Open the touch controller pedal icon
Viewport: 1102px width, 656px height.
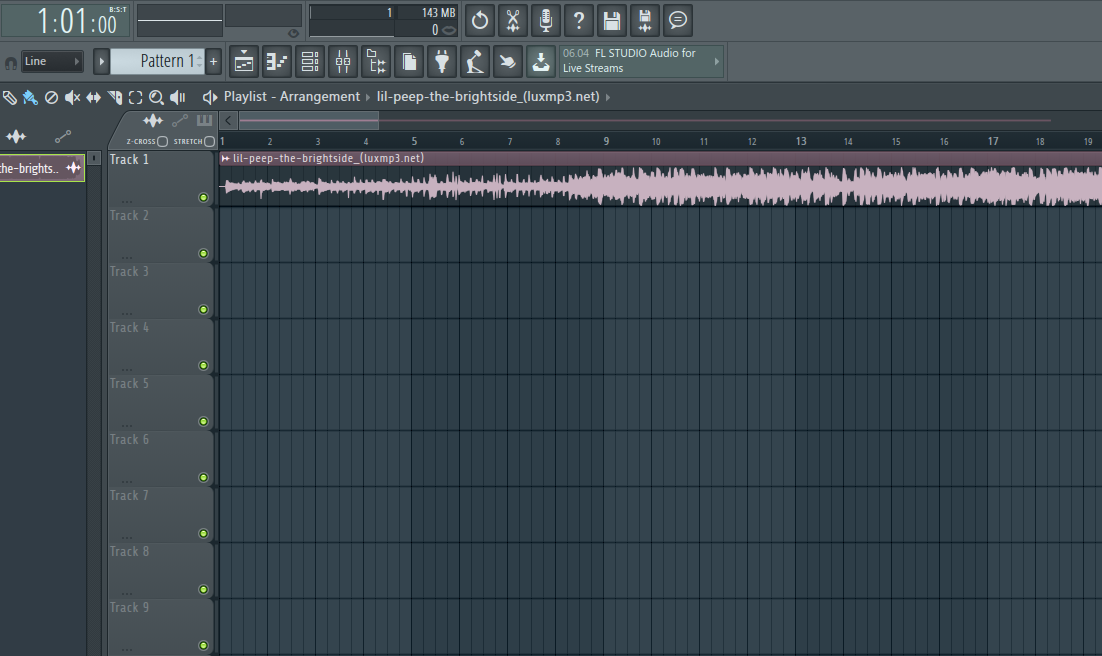[x=475, y=62]
